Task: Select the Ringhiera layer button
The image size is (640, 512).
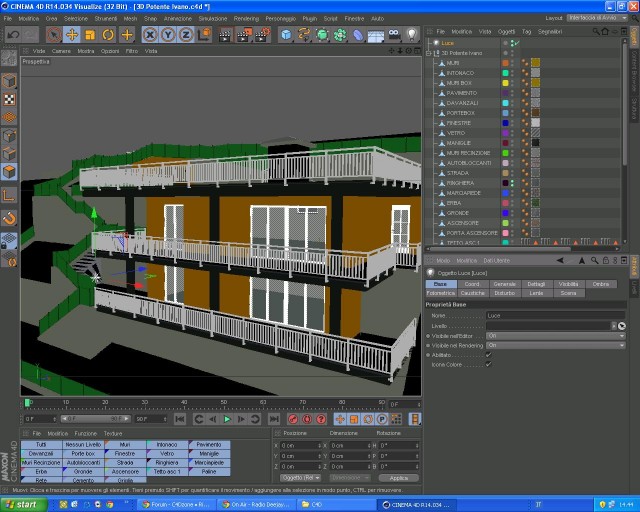Action: [x=167, y=463]
